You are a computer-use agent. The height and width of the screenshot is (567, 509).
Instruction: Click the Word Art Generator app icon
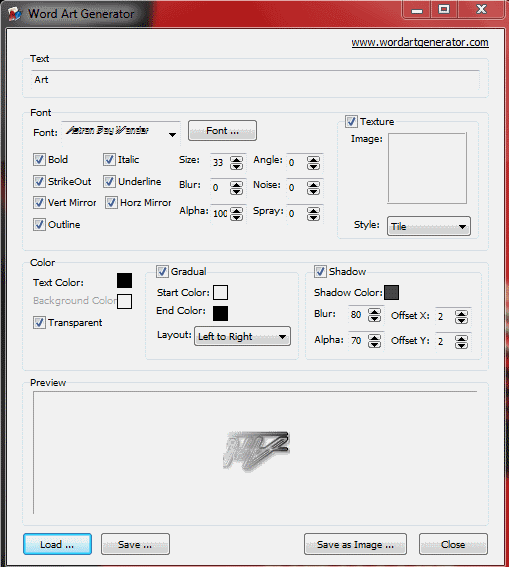click(x=14, y=14)
